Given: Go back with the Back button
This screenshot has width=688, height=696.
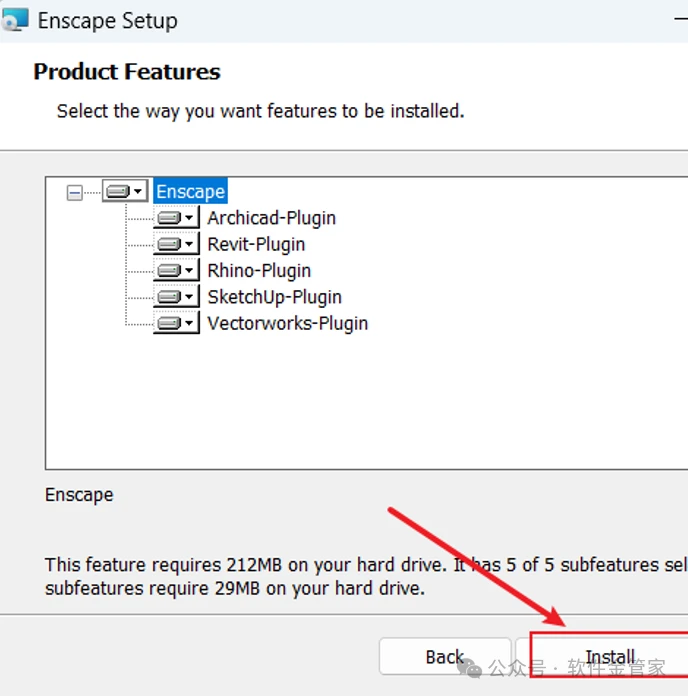Looking at the screenshot, I should (x=444, y=657).
